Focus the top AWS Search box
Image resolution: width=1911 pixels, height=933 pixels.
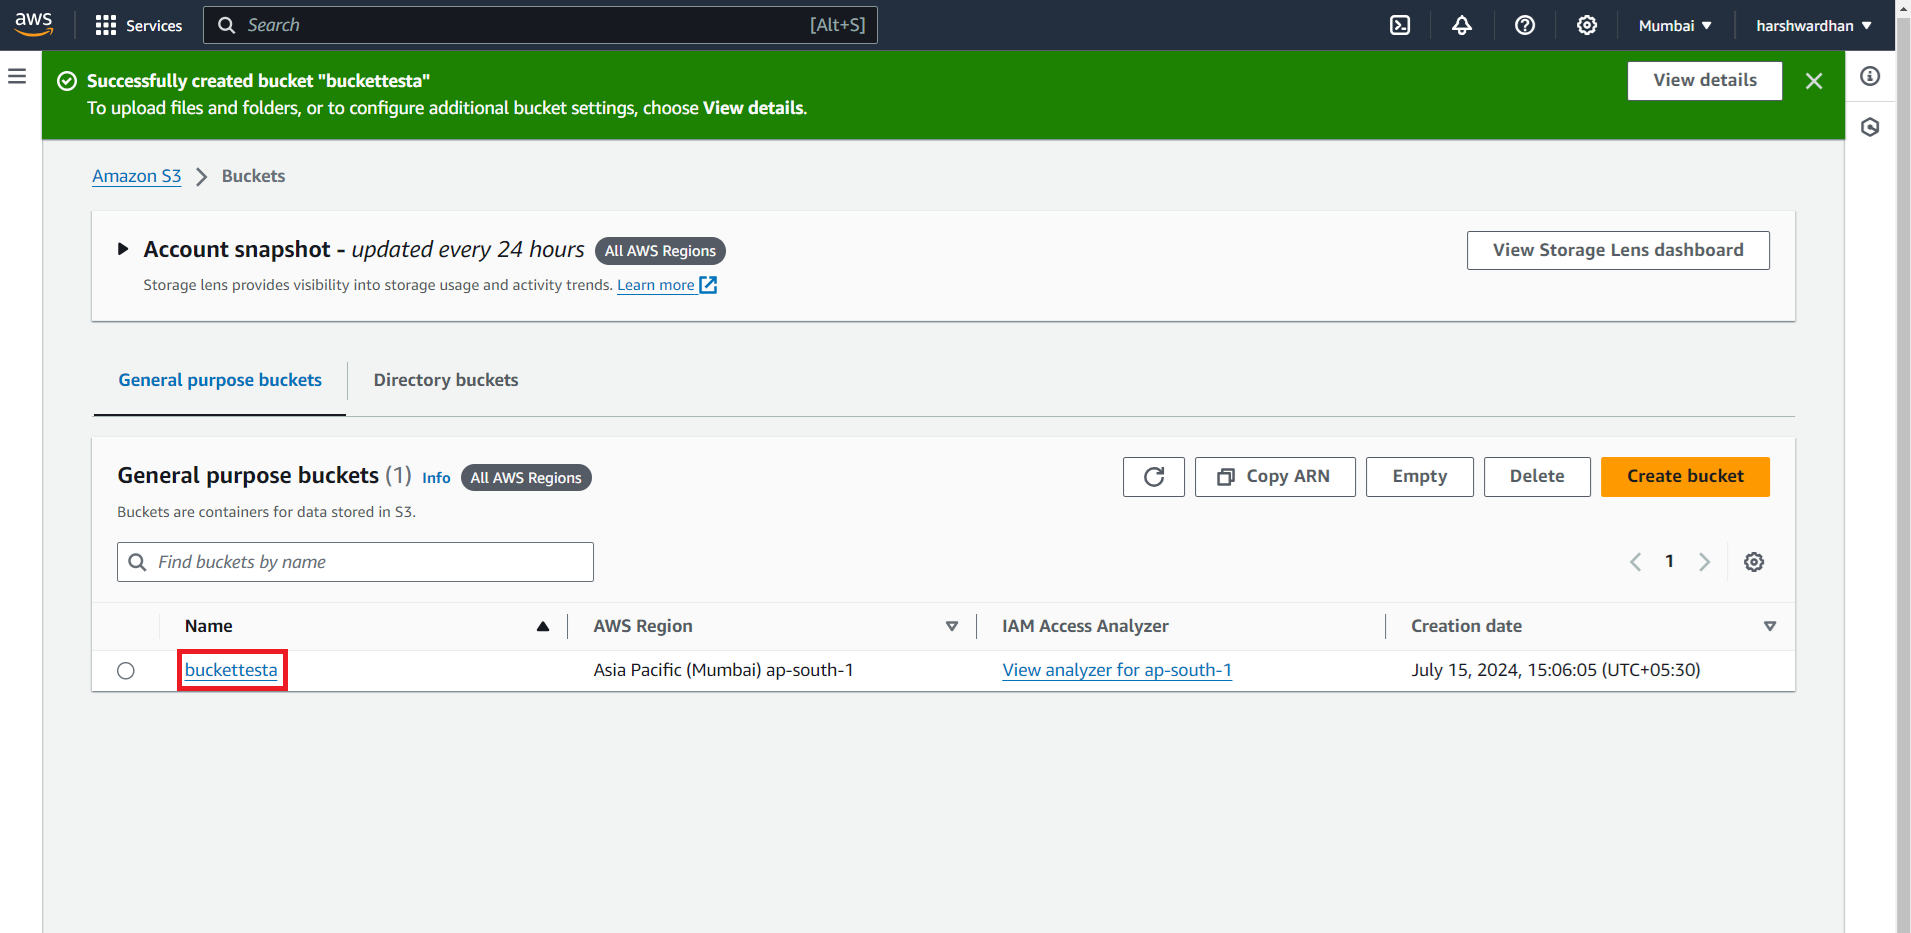540,25
